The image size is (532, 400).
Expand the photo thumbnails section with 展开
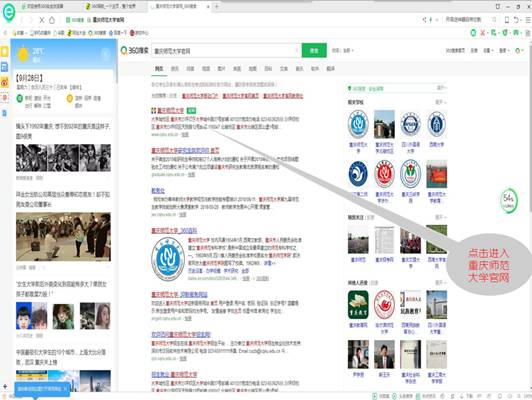pos(440,217)
